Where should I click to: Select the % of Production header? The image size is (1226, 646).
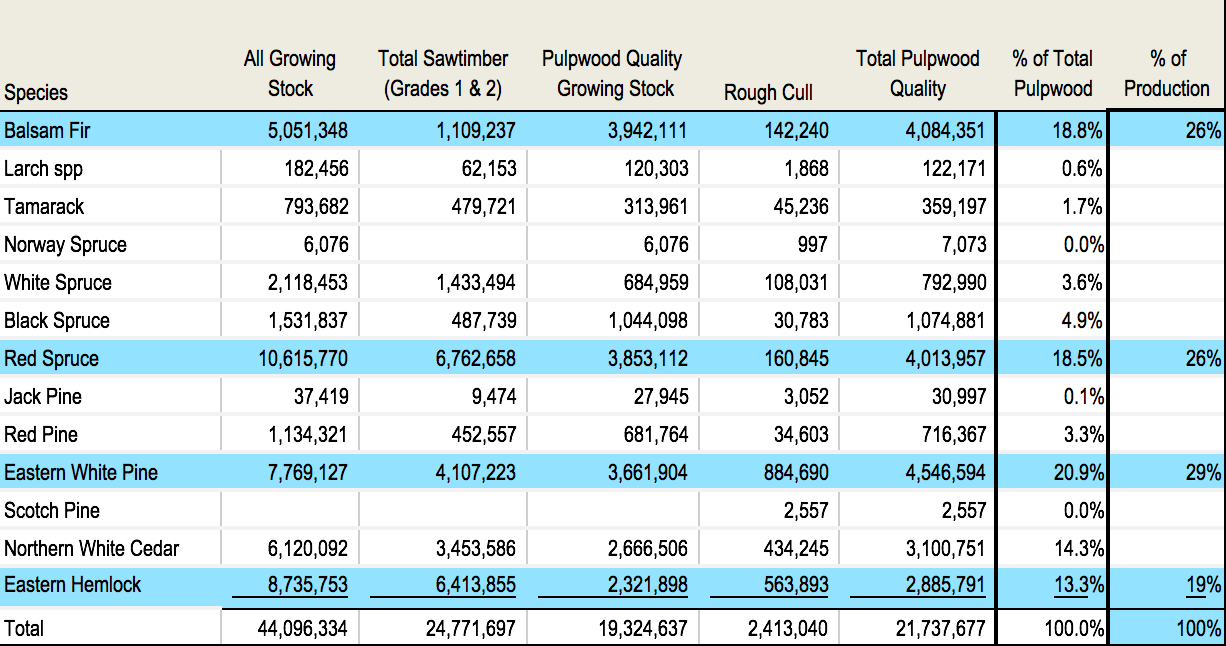coord(1167,74)
